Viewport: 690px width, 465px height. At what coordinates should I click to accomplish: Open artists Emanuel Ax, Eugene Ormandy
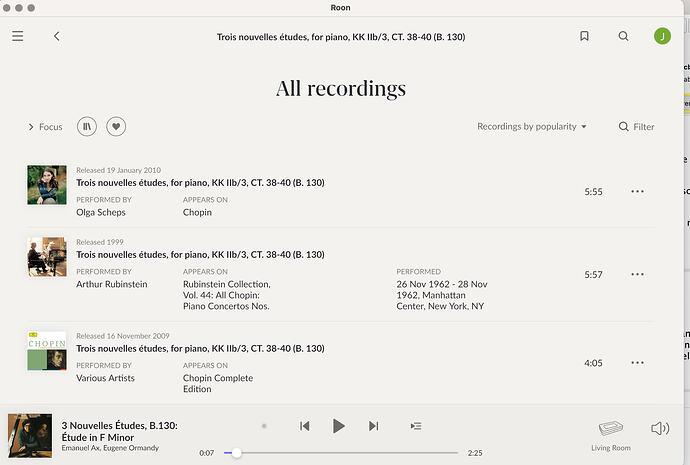110,448
